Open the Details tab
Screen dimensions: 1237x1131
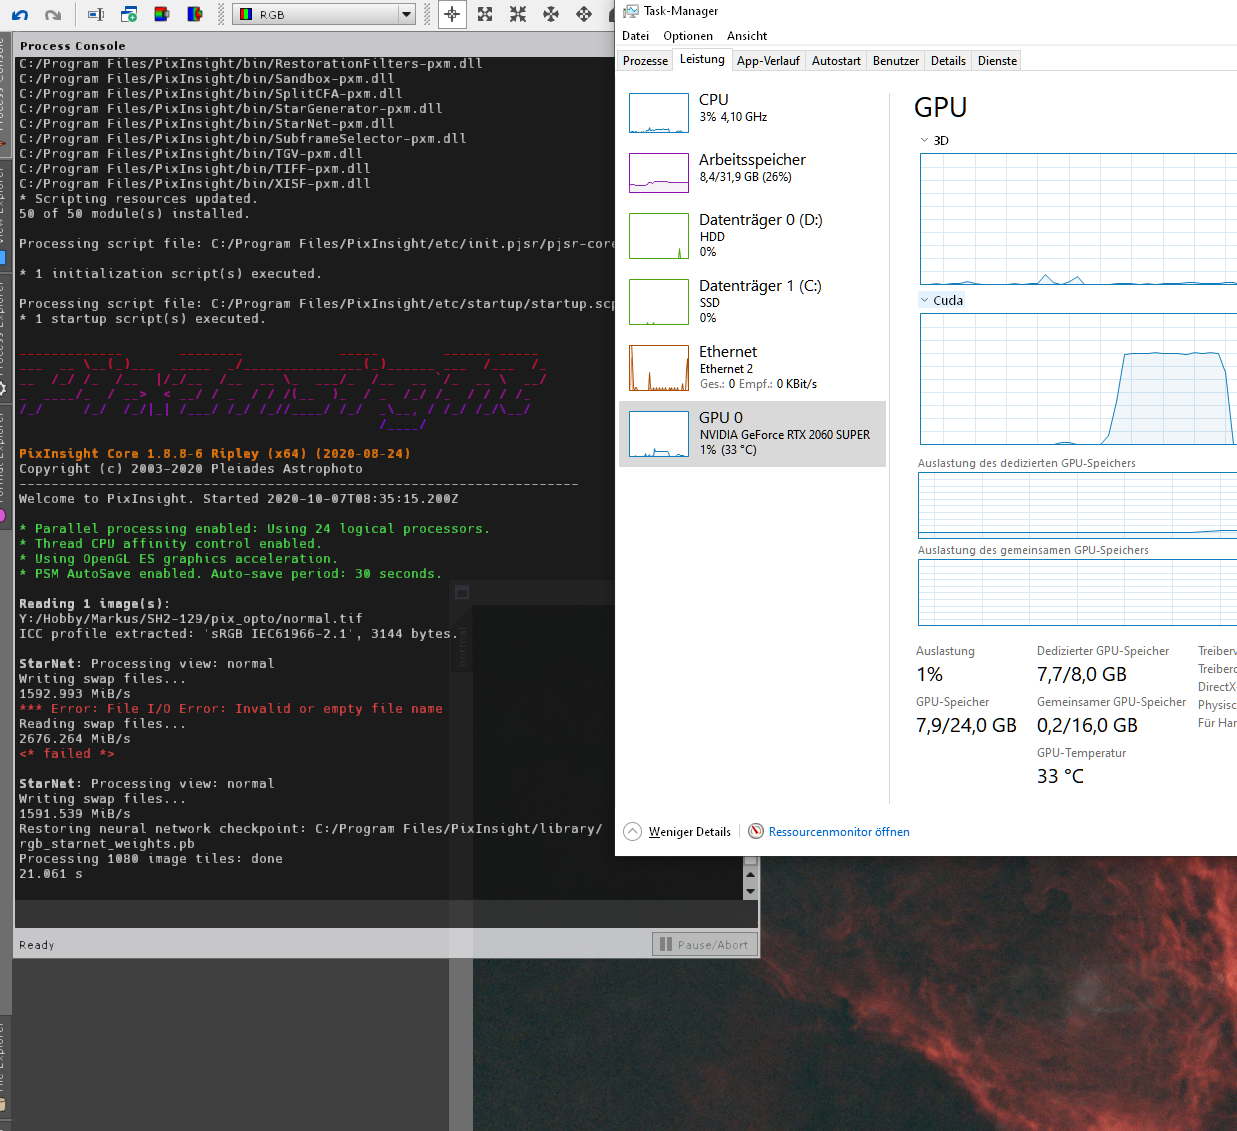(948, 61)
